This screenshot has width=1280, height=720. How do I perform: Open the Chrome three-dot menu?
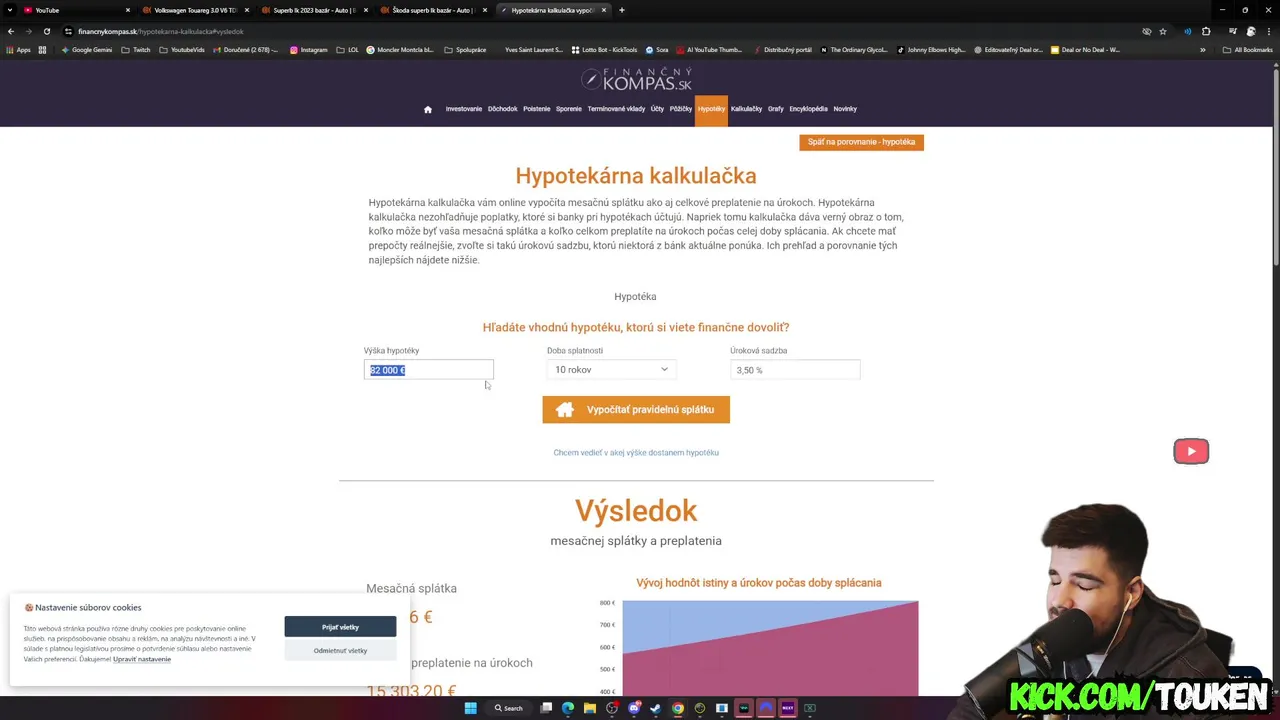(x=1269, y=31)
